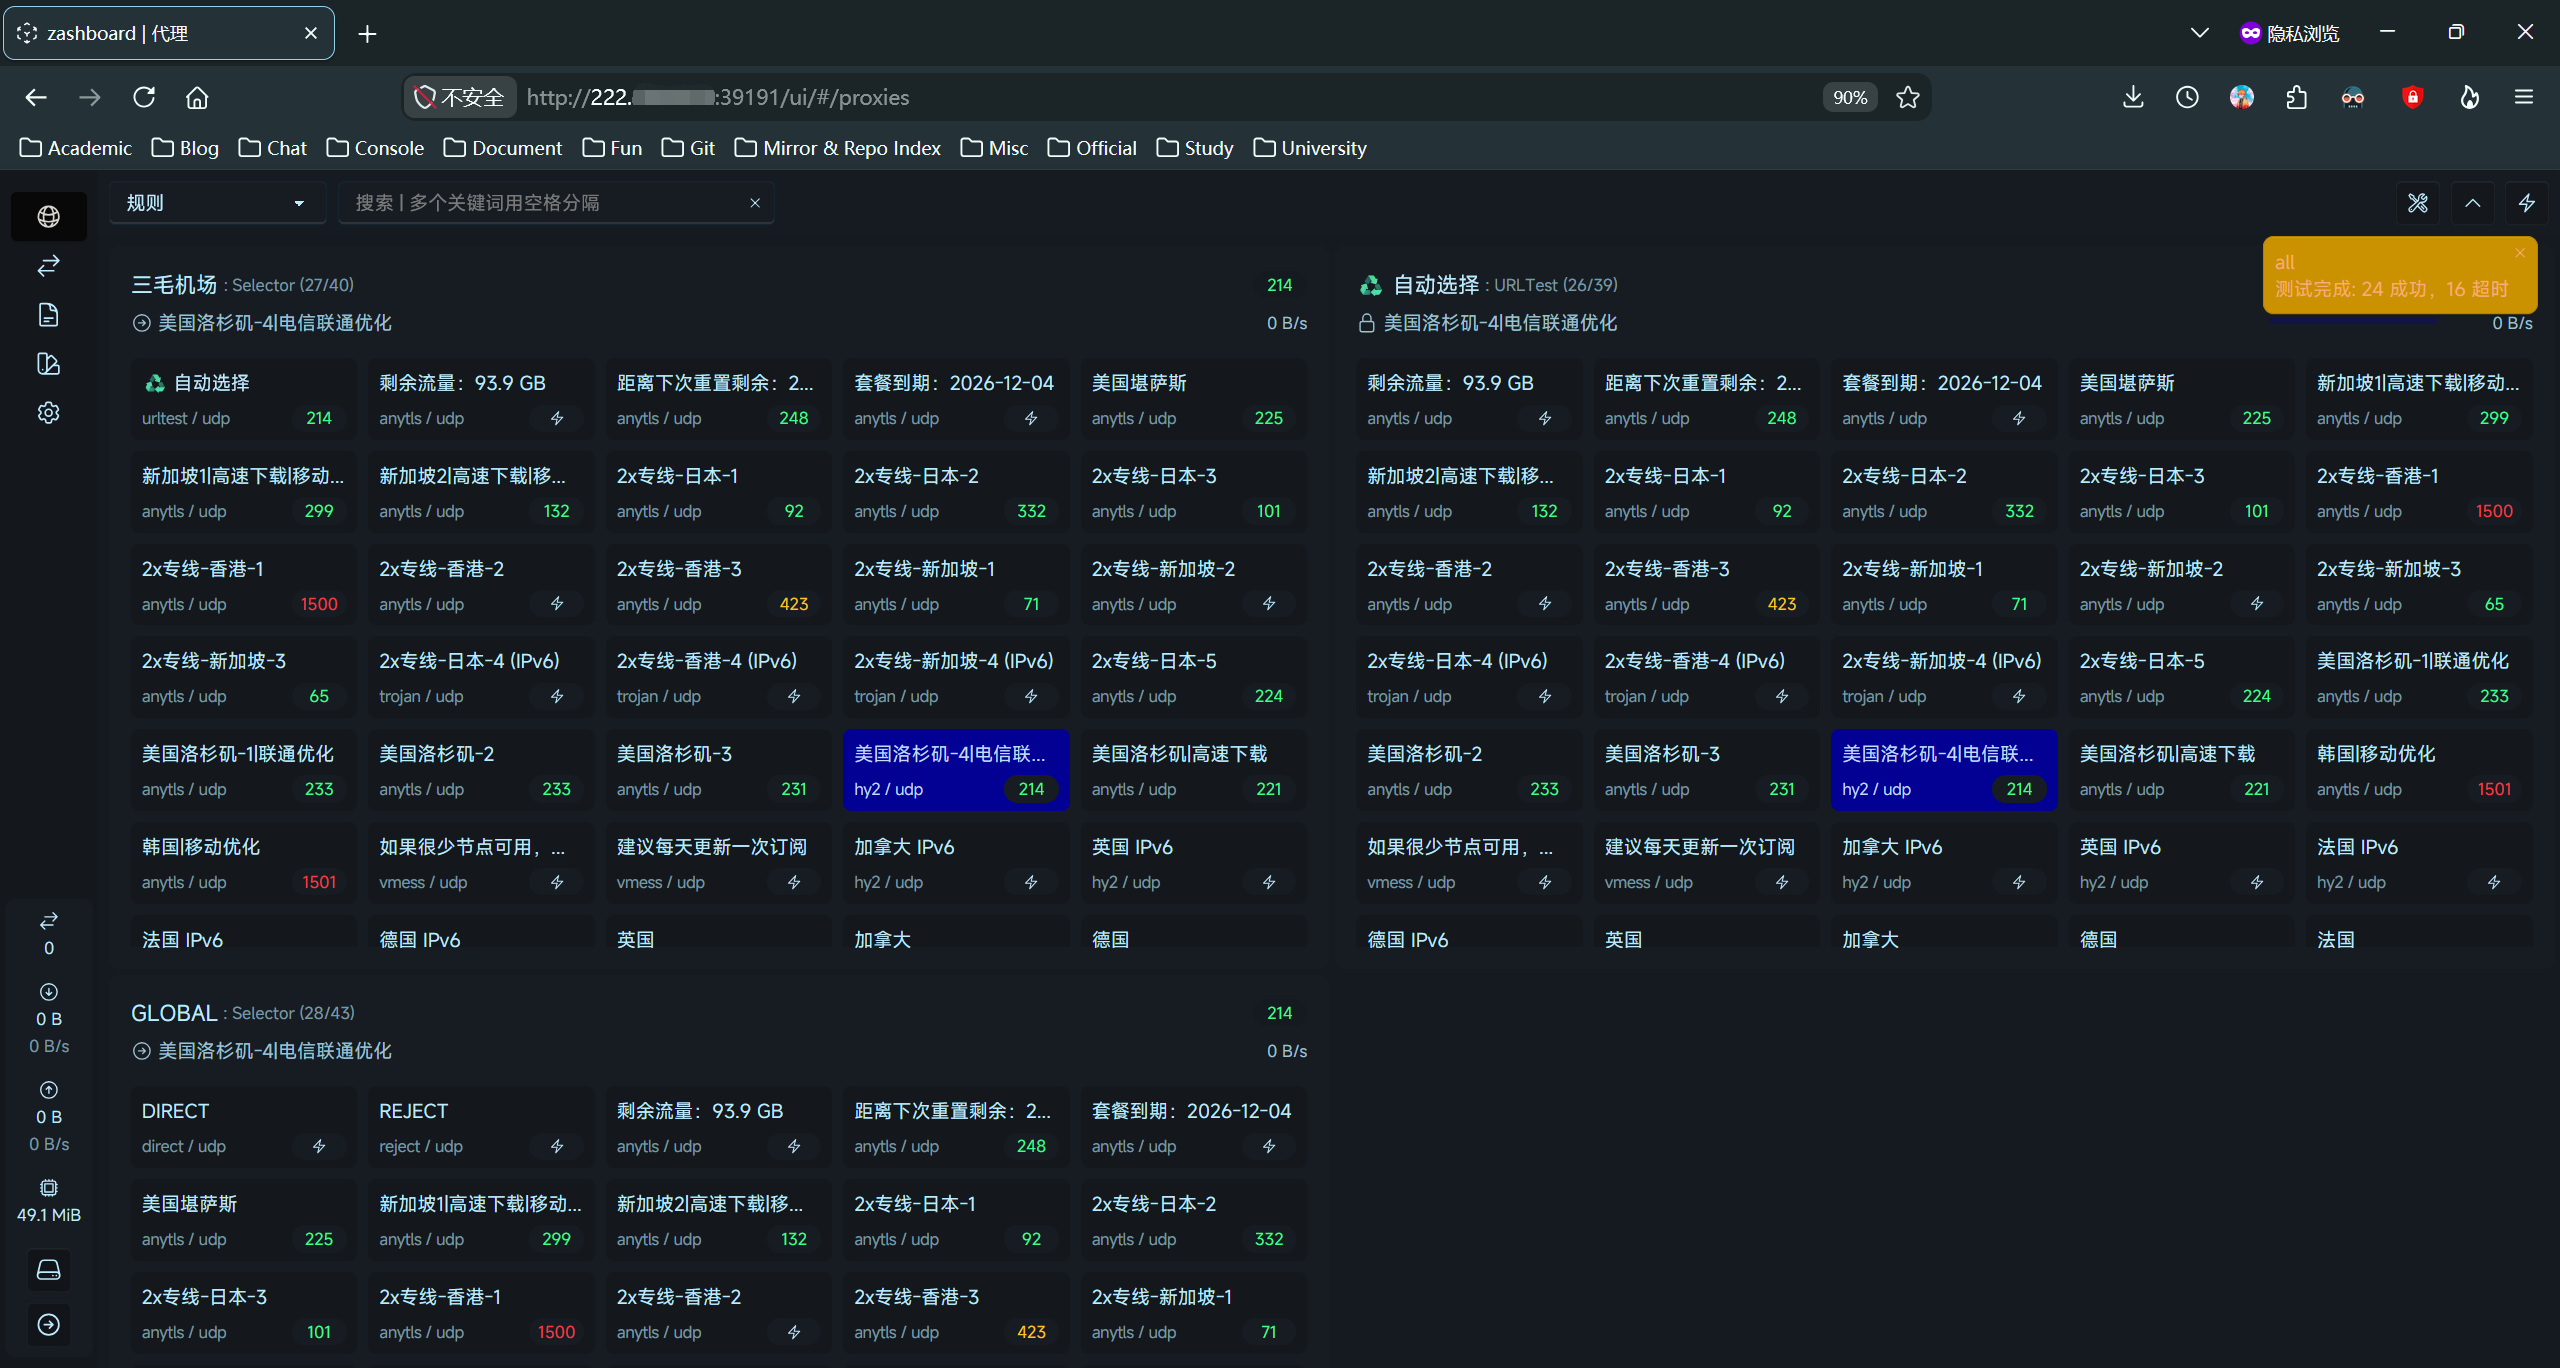Screen dimensions: 2560x1368
Task: Select 2x专线-新加坡-1 in 三毛机场 group
Action: (x=955, y=585)
